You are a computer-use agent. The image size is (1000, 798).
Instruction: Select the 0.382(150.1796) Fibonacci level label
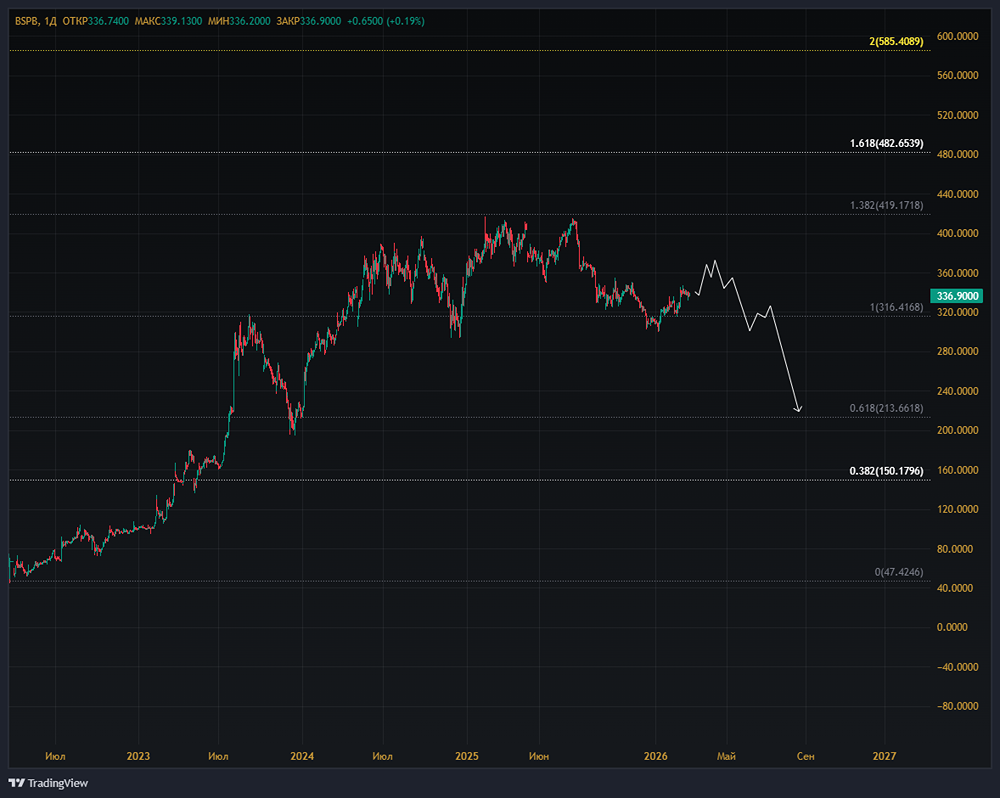point(886,471)
